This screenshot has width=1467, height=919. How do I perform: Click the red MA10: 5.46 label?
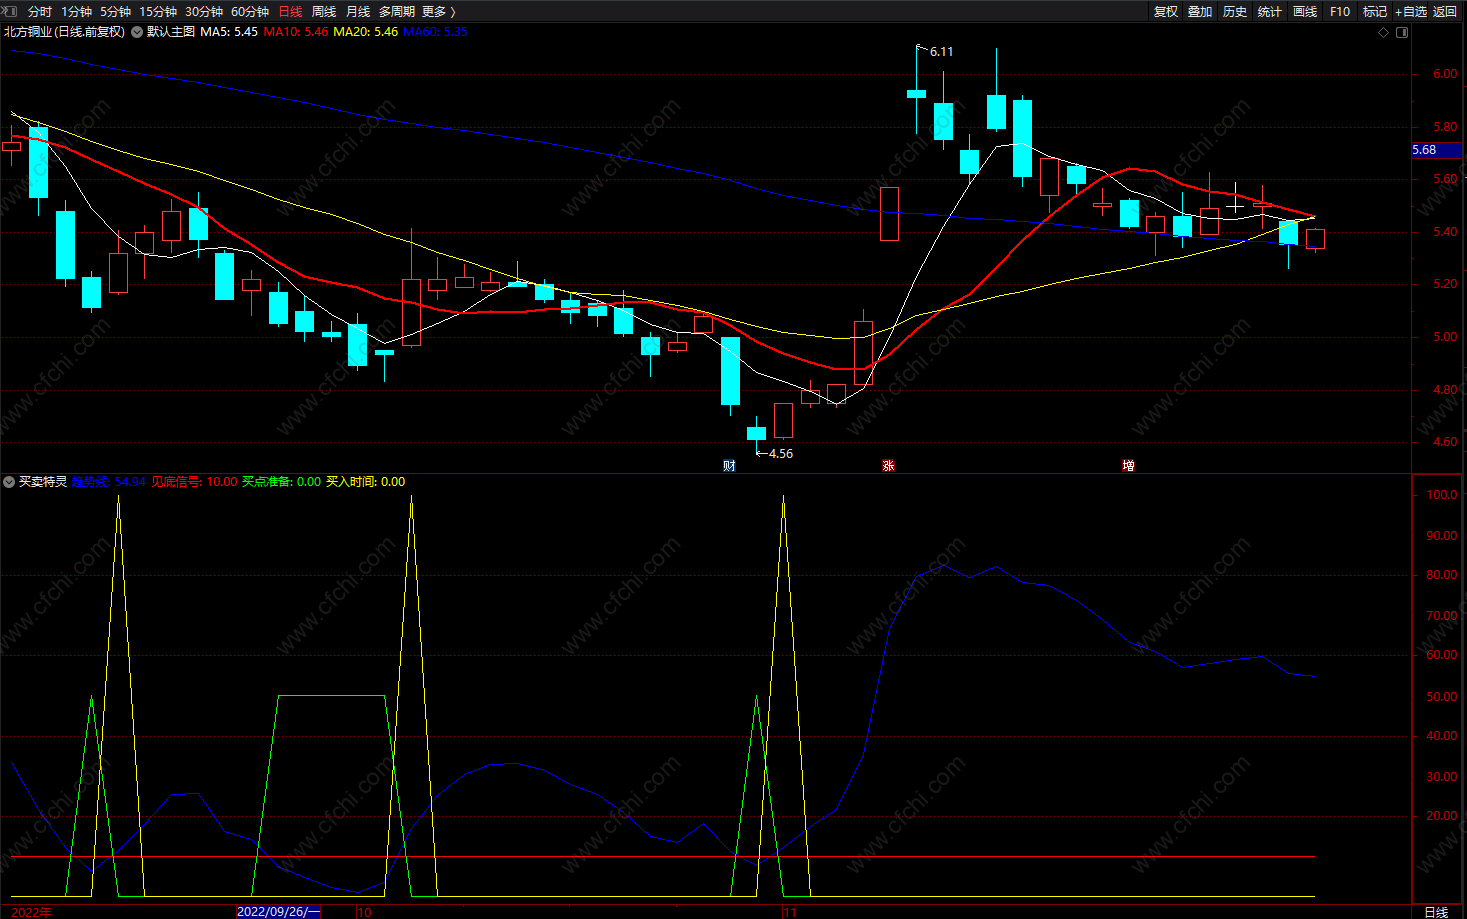tap(296, 32)
